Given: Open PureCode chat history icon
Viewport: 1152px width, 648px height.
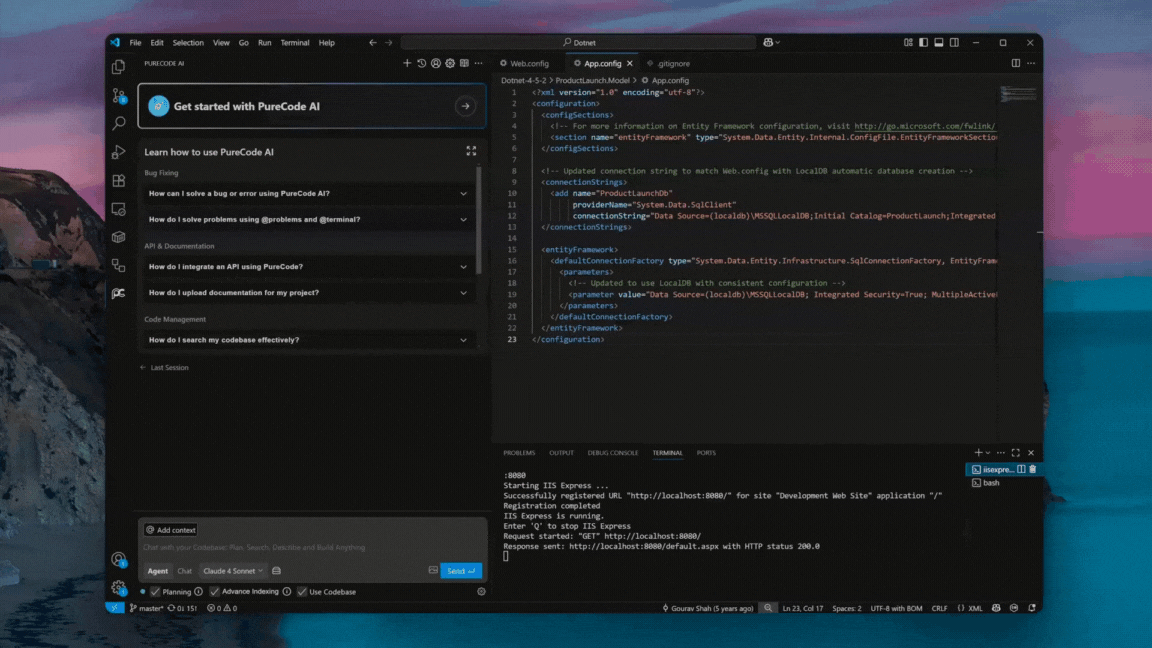Looking at the screenshot, I should pyautogui.click(x=421, y=63).
